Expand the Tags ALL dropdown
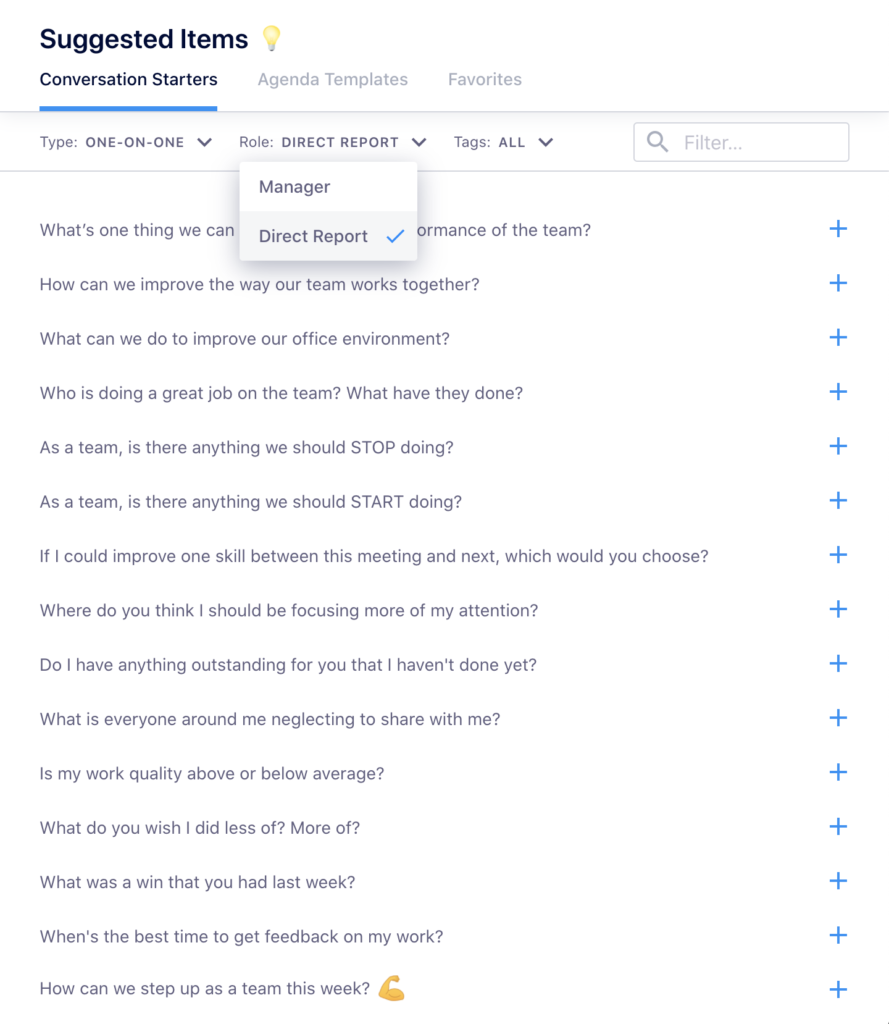 [504, 142]
